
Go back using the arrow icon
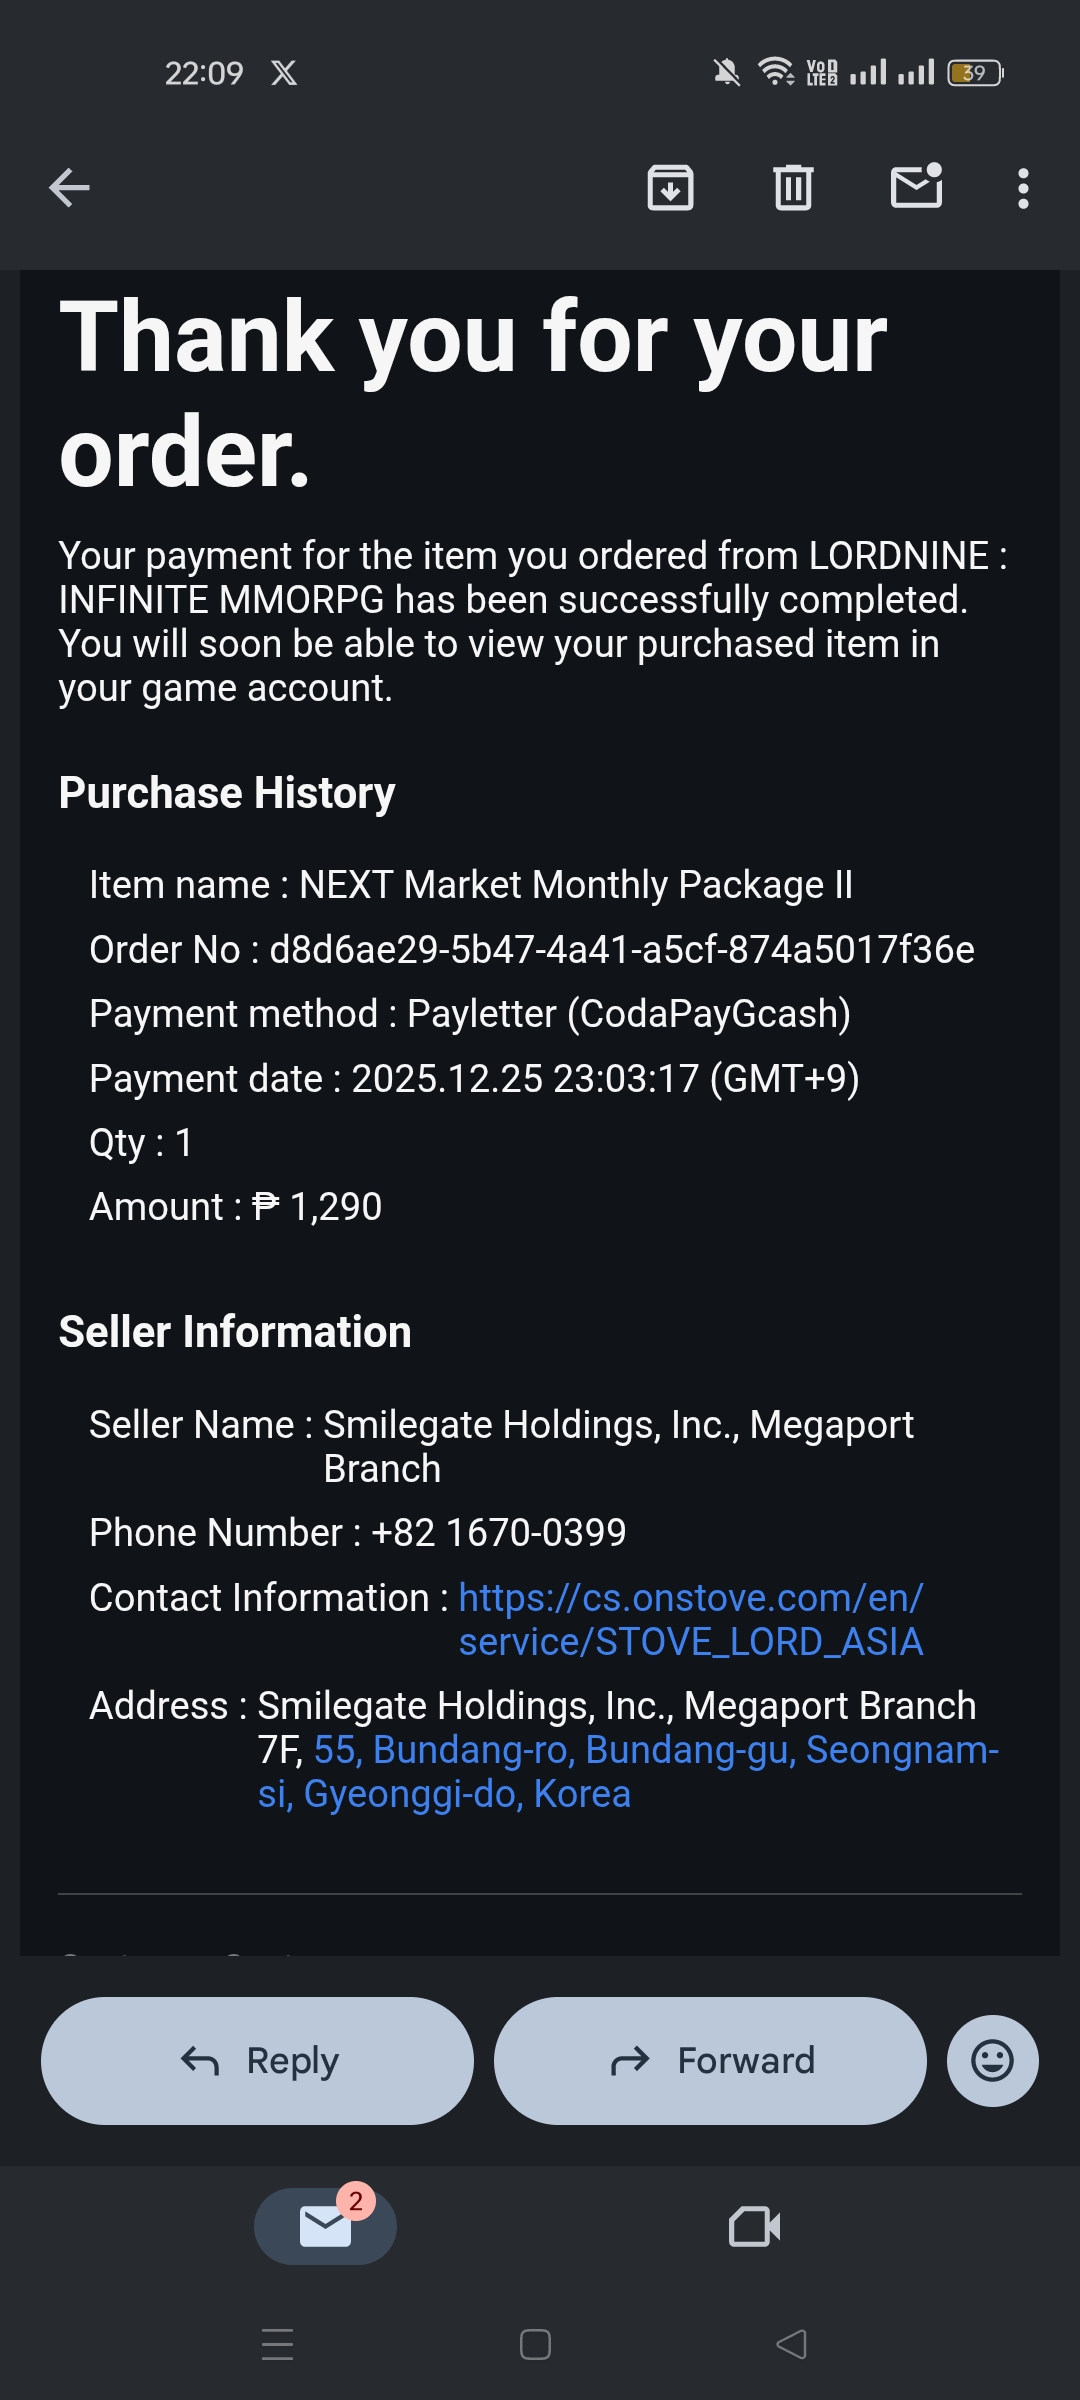(69, 187)
